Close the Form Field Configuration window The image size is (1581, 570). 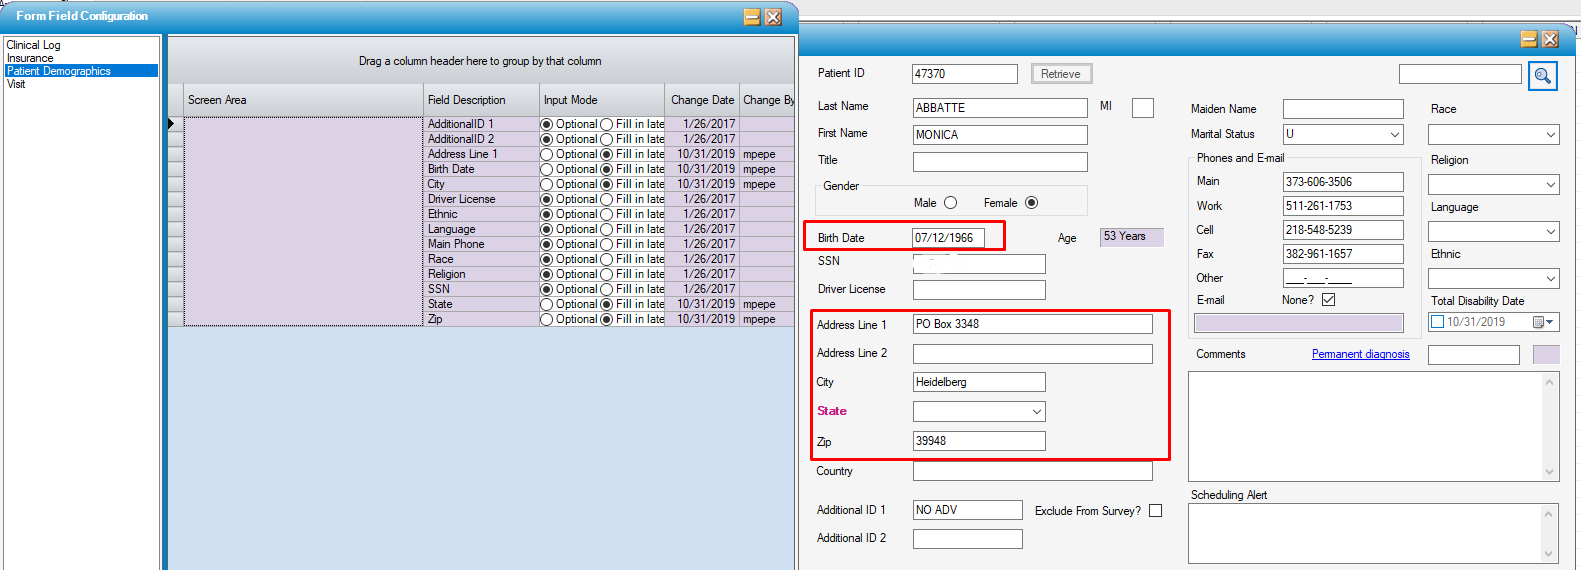pyautogui.click(x=773, y=17)
